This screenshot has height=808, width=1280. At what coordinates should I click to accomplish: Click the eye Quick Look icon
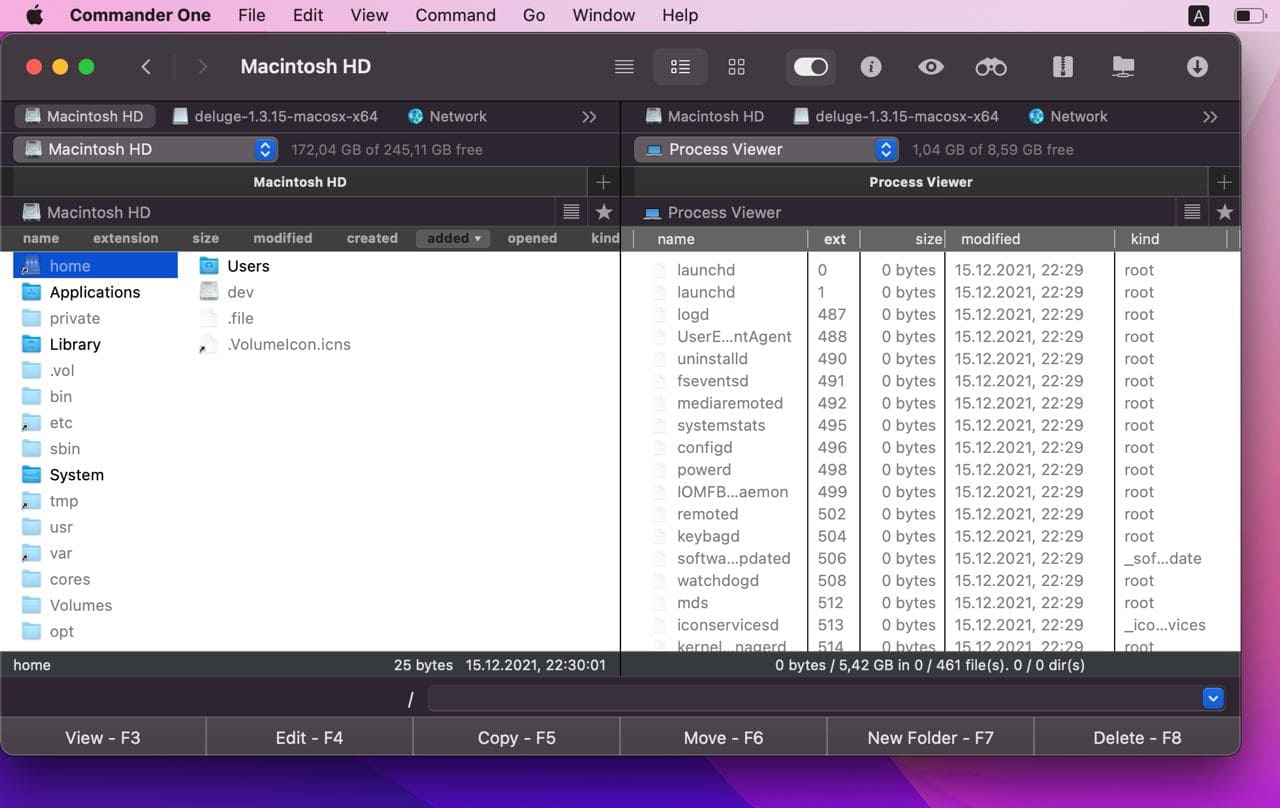[x=931, y=67]
